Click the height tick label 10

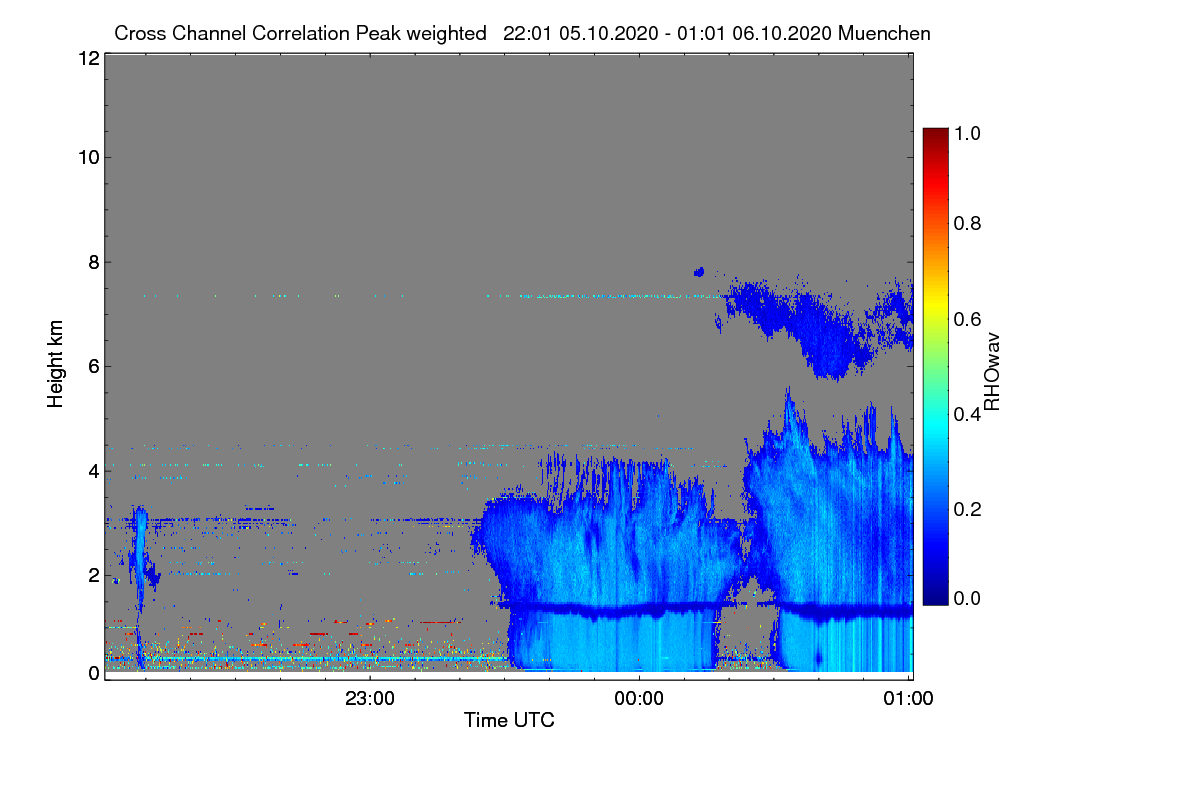[88, 157]
